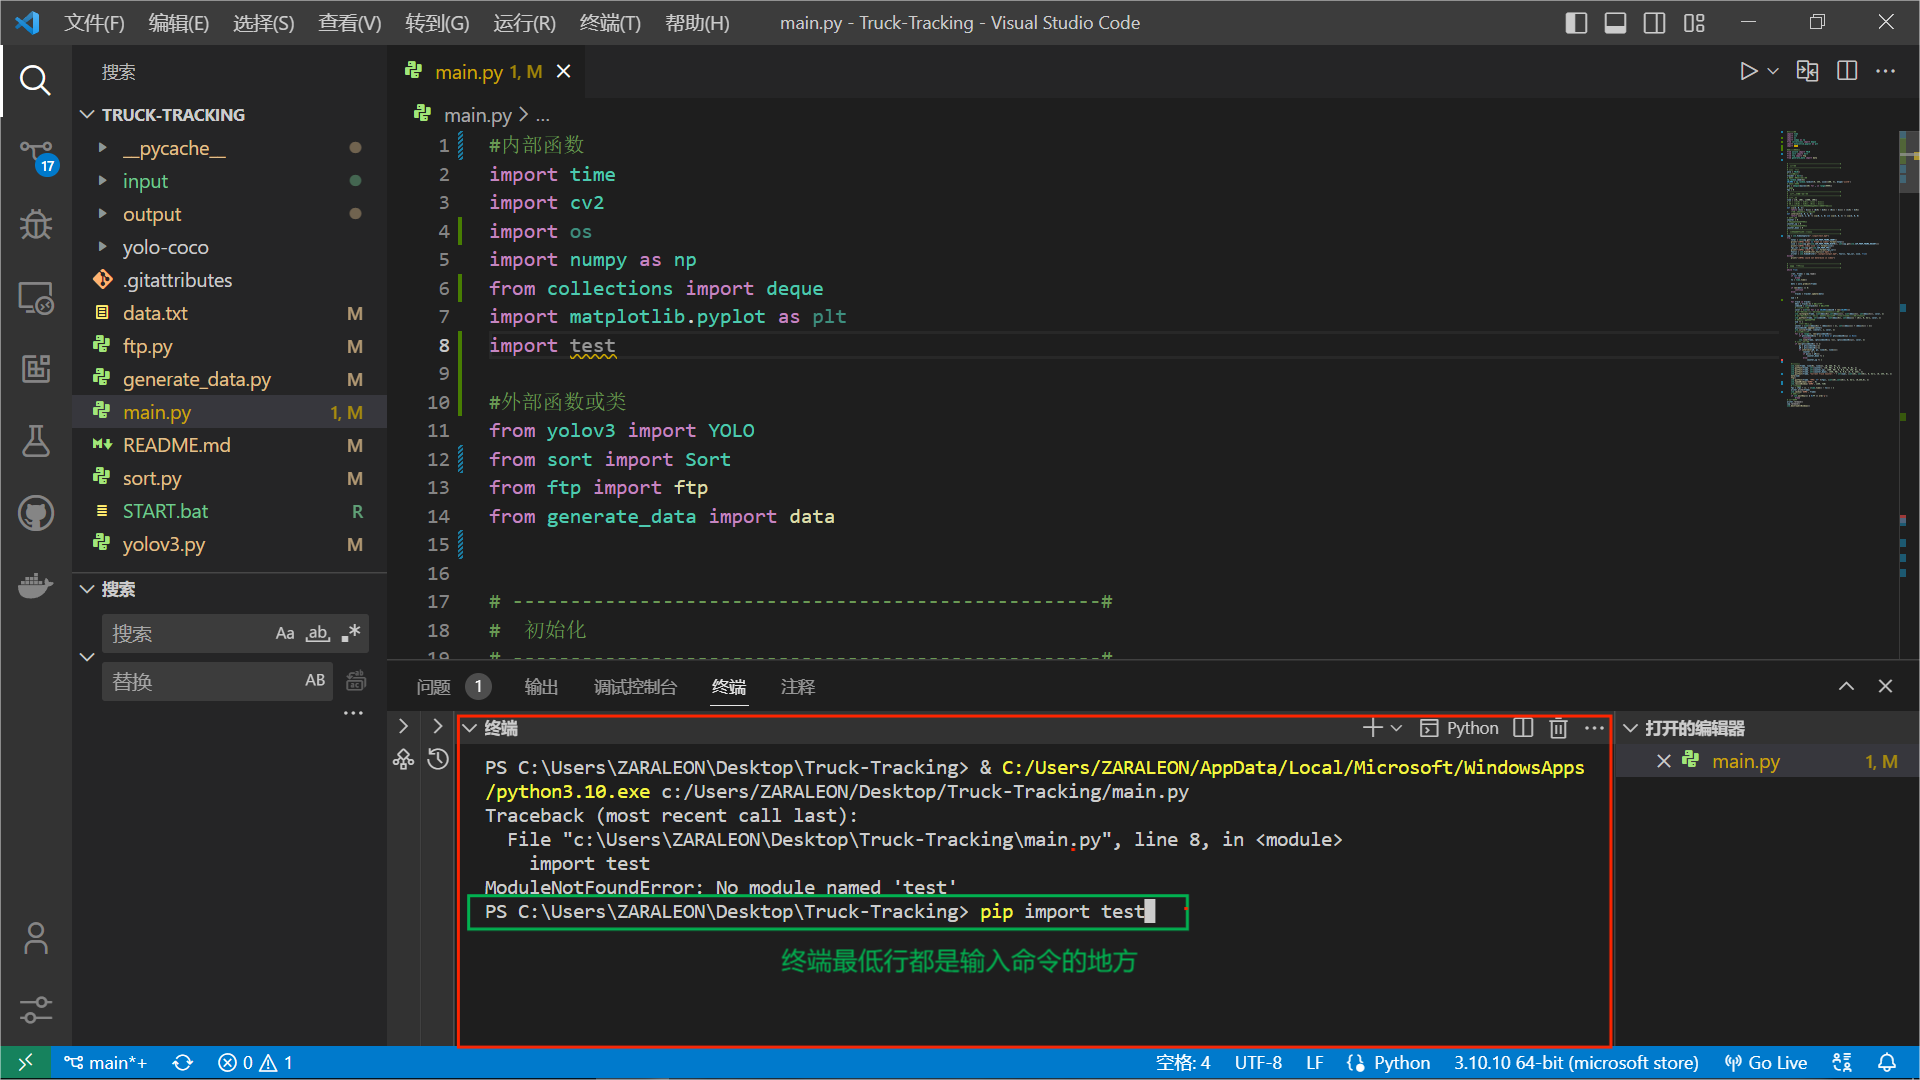Click the run/debug dropdown arrow

pyautogui.click(x=1774, y=73)
